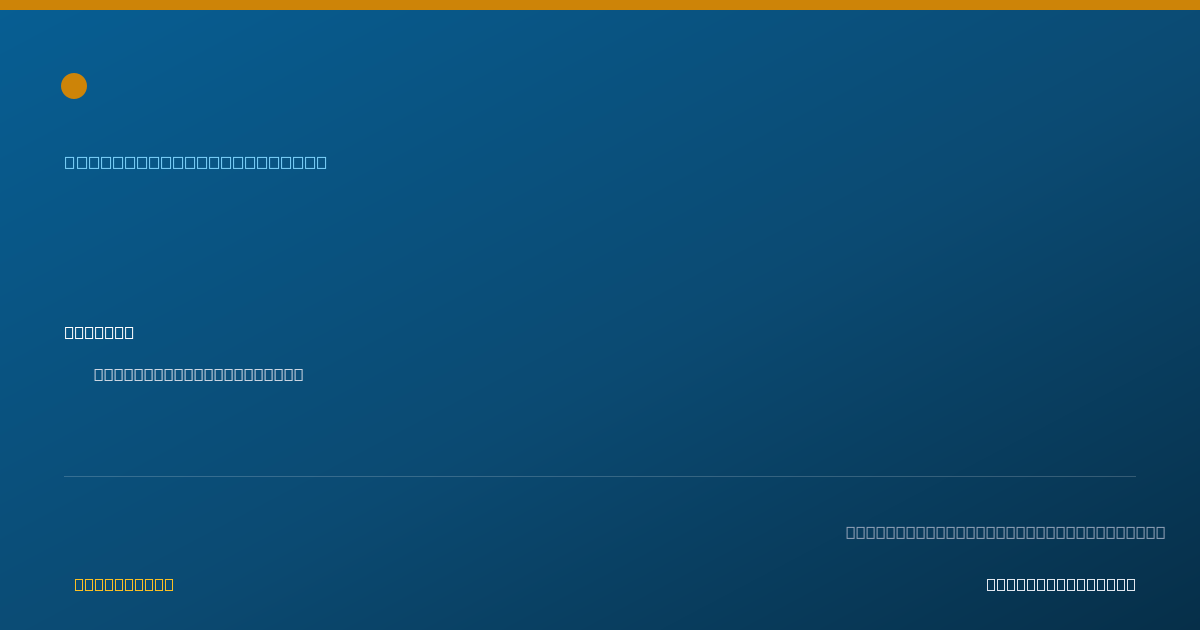Click the gray sub-item beneath the white title
1200x630 pixels.
[x=198, y=374]
